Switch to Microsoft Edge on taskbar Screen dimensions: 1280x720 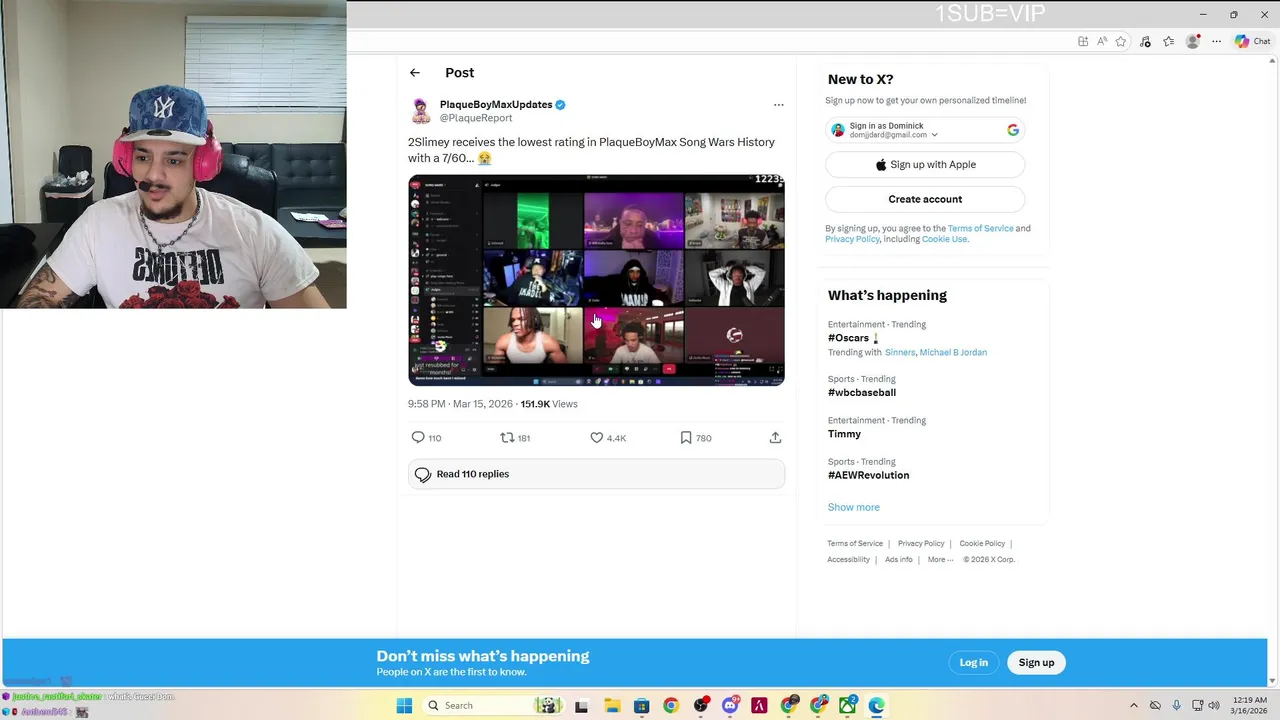click(x=877, y=706)
